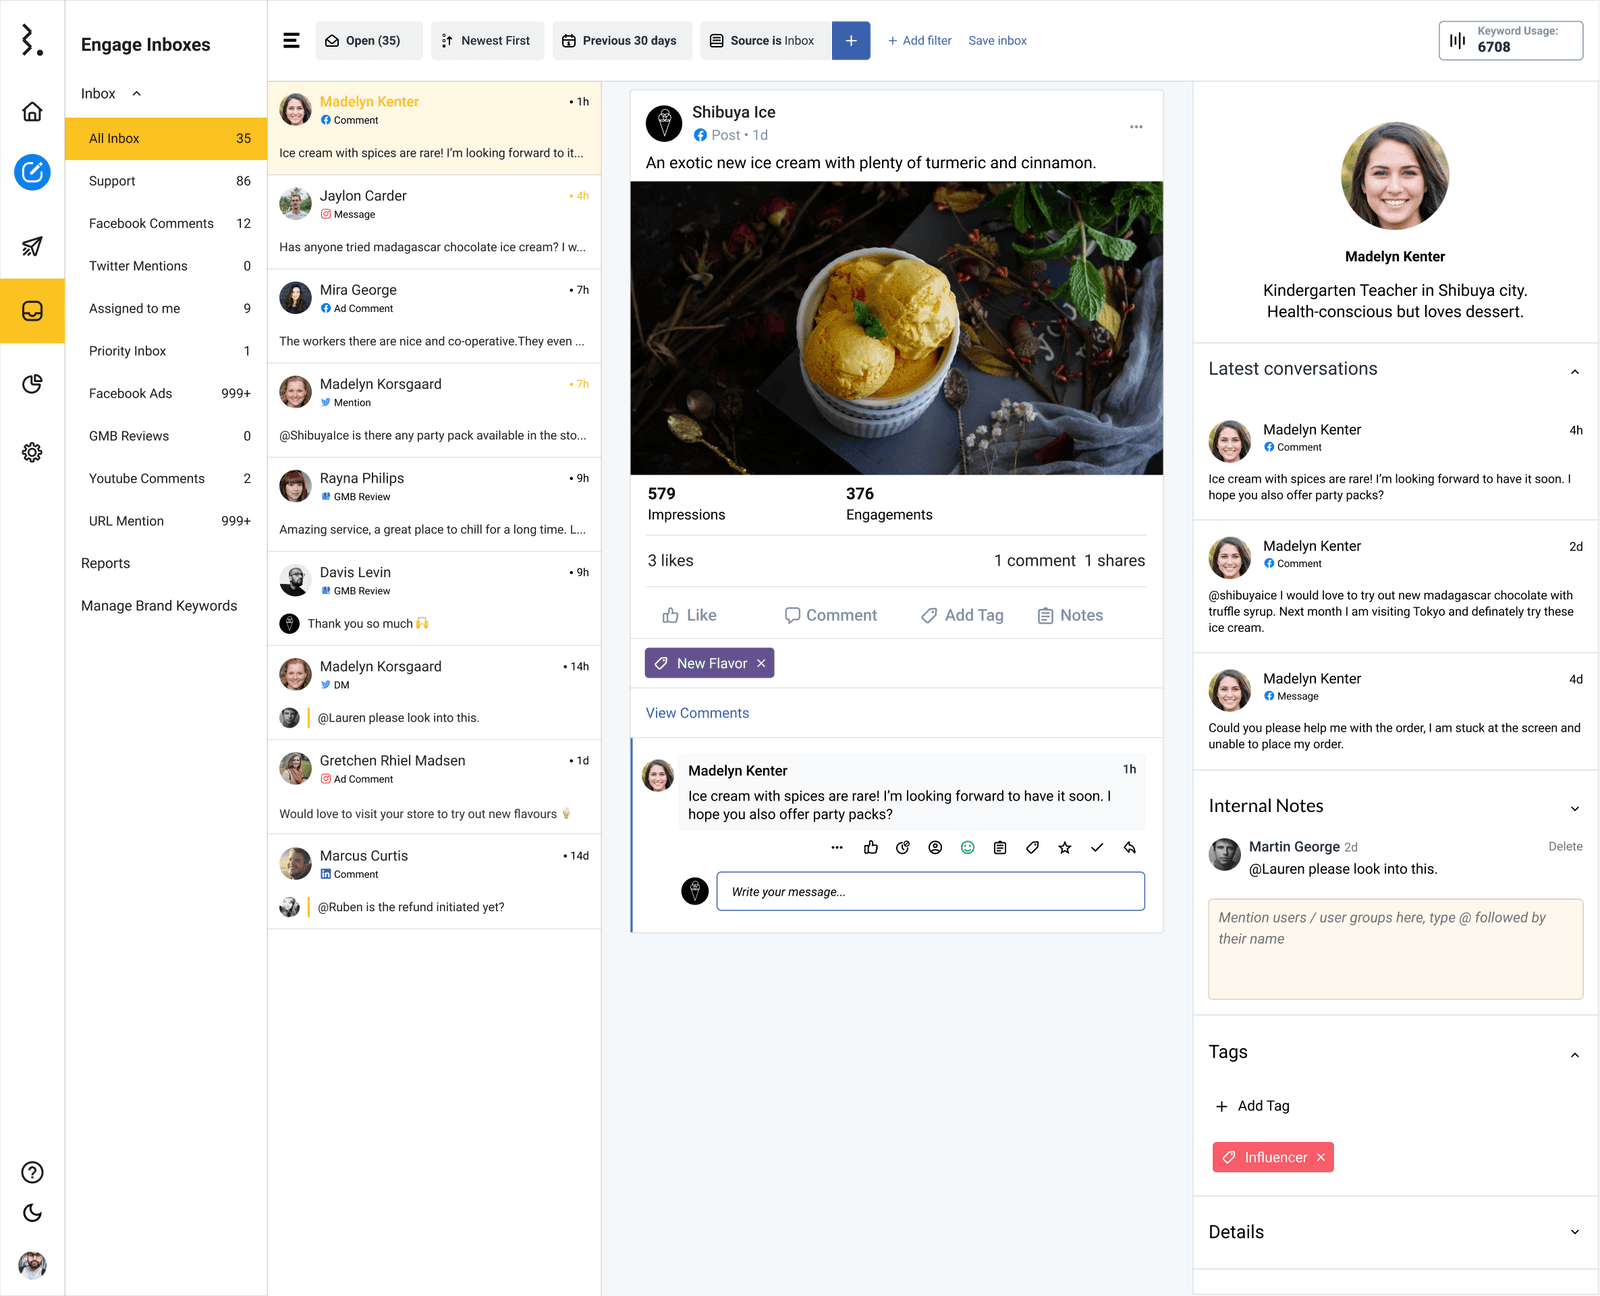Open the help question mark icon
The image size is (1600, 1296).
click(32, 1172)
